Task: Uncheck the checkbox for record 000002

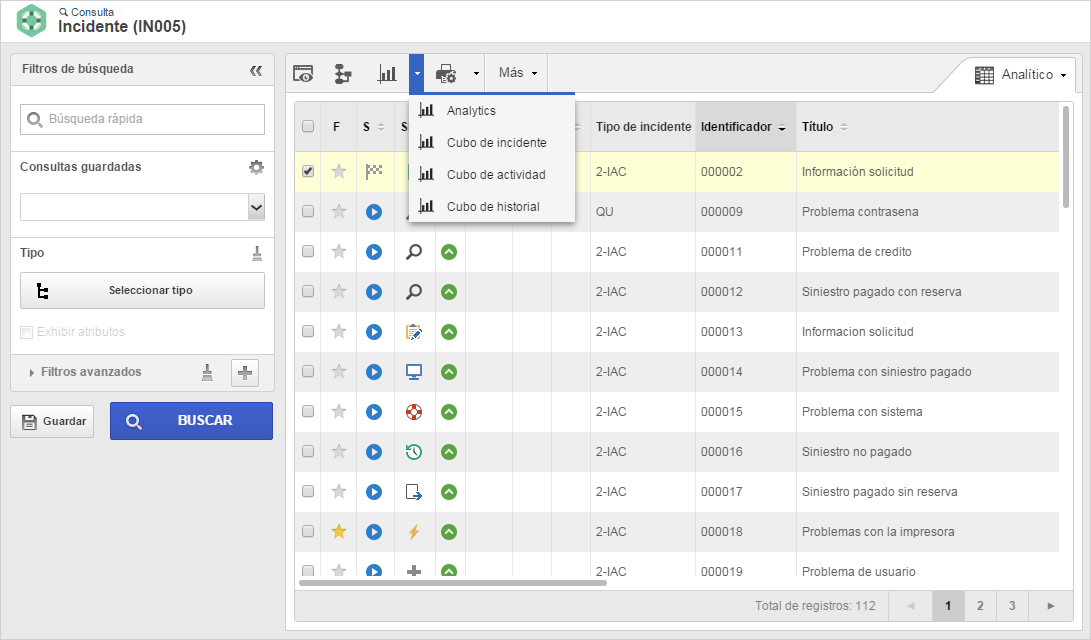Action: point(308,171)
